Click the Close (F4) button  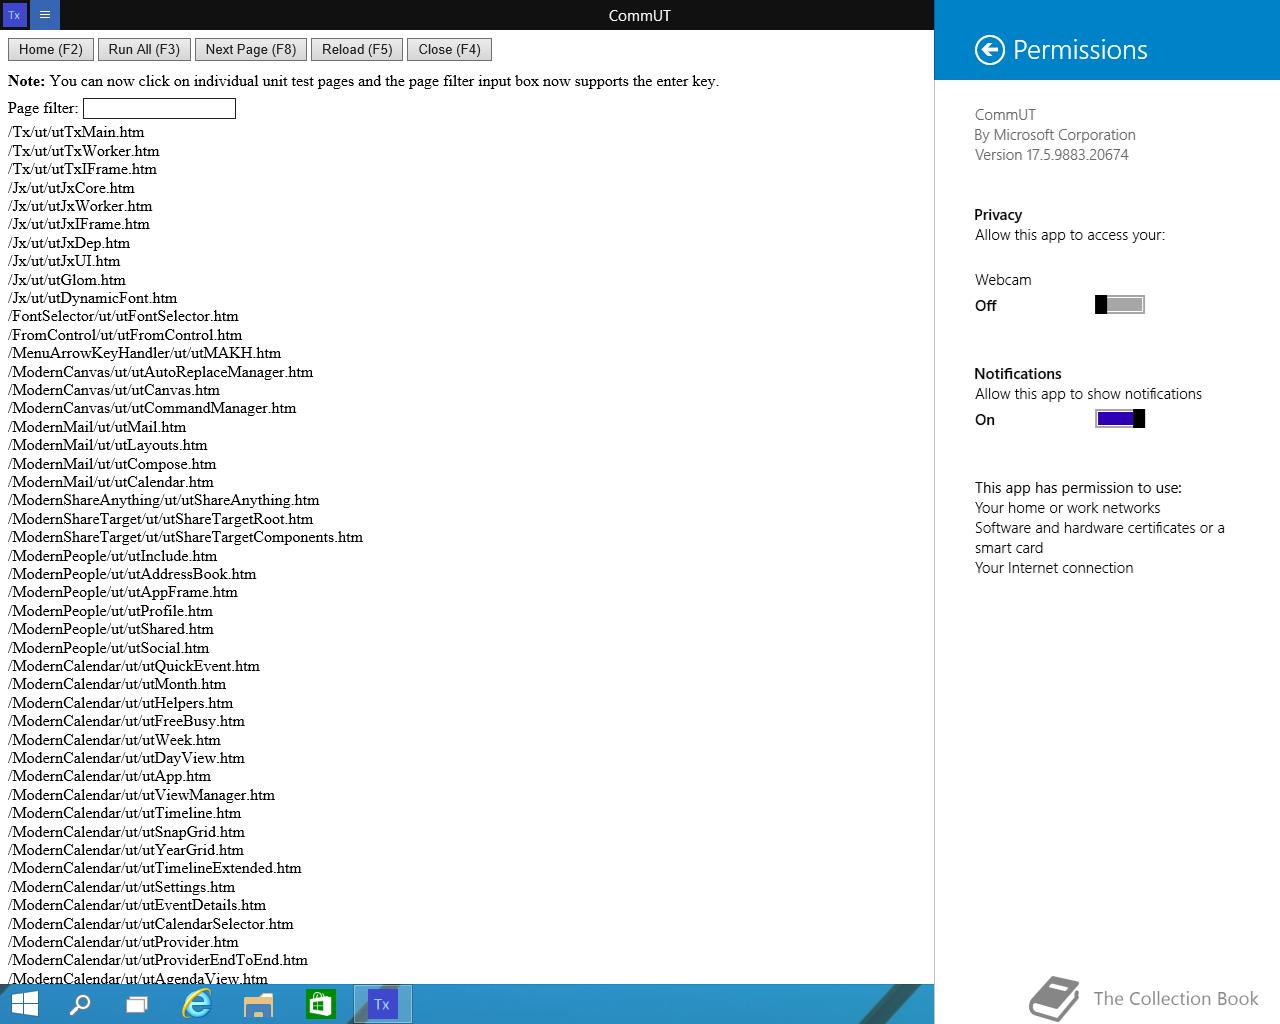tap(449, 50)
